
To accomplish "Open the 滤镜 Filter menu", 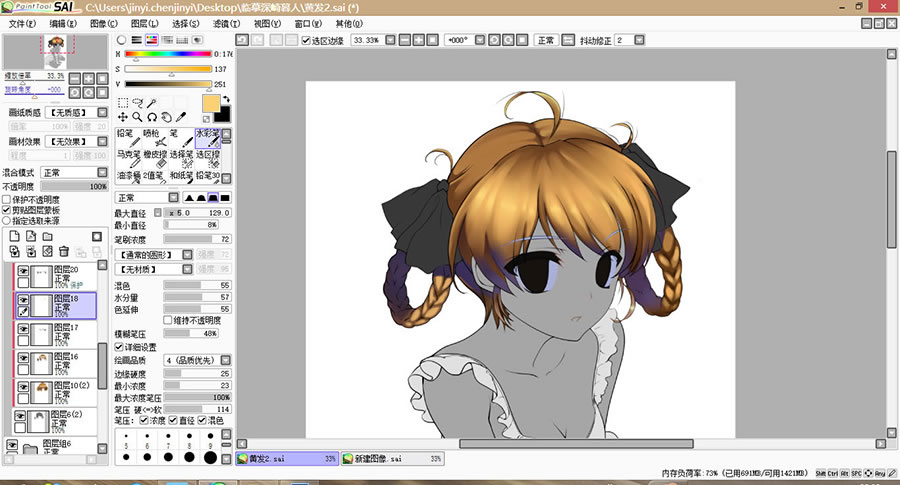I will 226,24.
